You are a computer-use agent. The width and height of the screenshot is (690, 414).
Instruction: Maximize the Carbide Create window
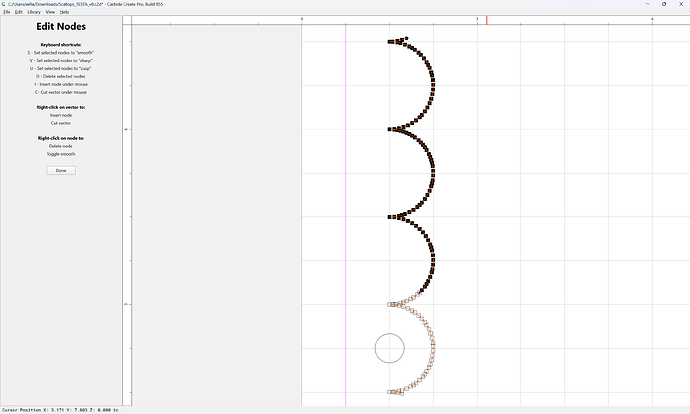[664, 4]
